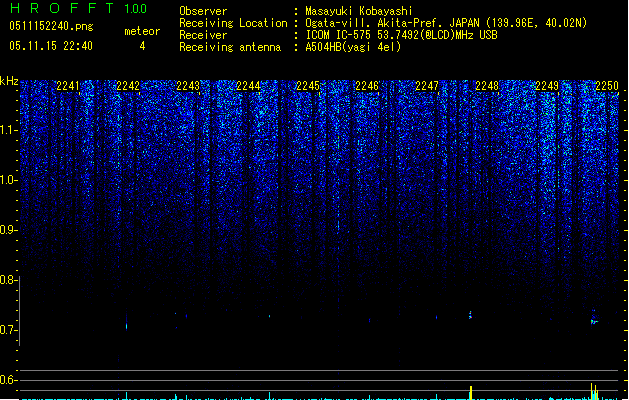629x400 pixels.
Task: Click the meteor echo below the 2250 marker
Action: click(594, 319)
